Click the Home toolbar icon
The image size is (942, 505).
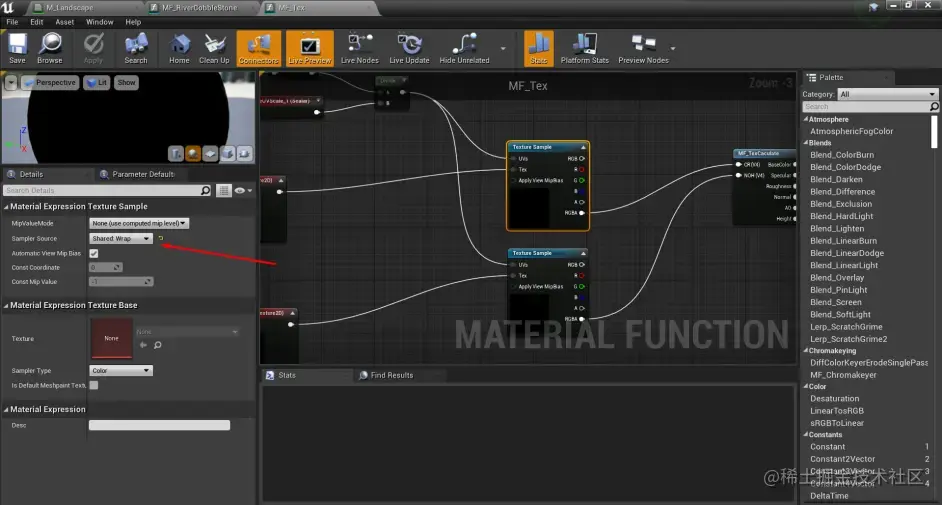(179, 48)
